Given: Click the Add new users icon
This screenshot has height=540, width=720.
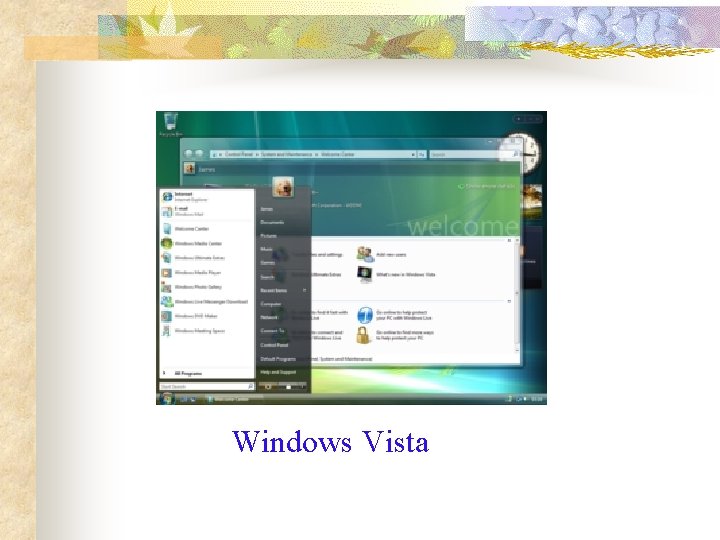Looking at the screenshot, I should coord(365,254).
